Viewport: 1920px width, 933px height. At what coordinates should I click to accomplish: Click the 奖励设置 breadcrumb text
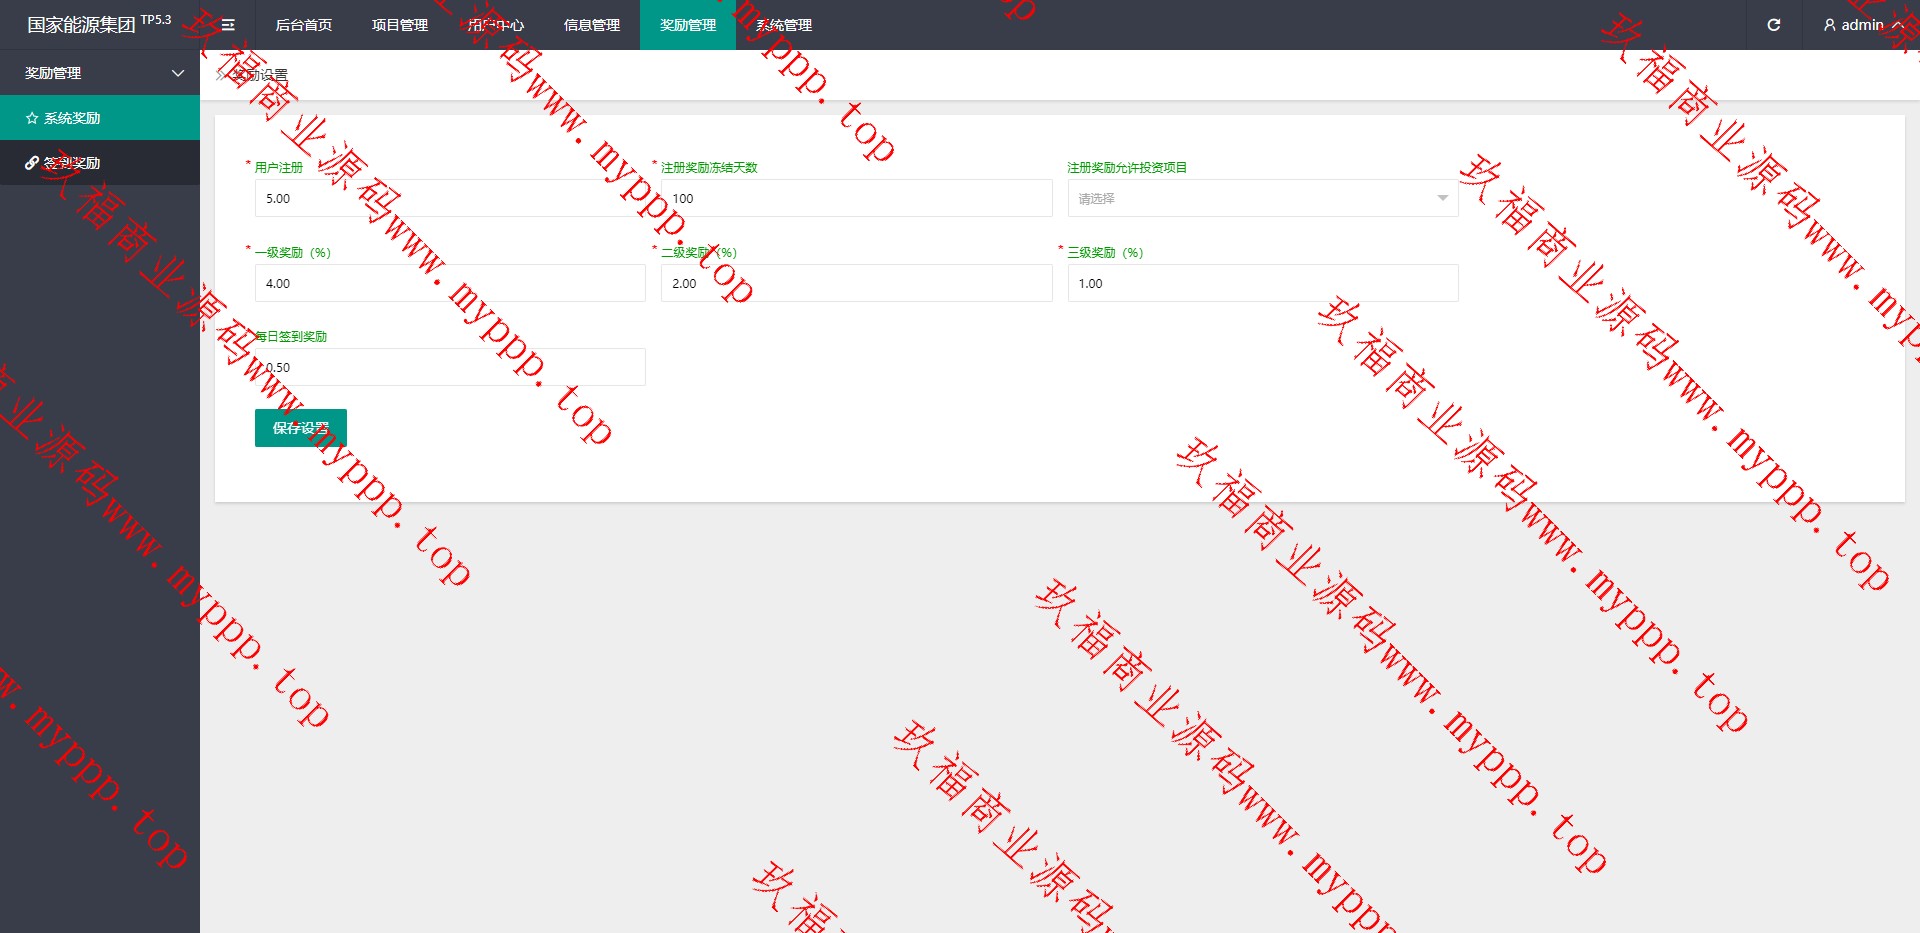260,75
